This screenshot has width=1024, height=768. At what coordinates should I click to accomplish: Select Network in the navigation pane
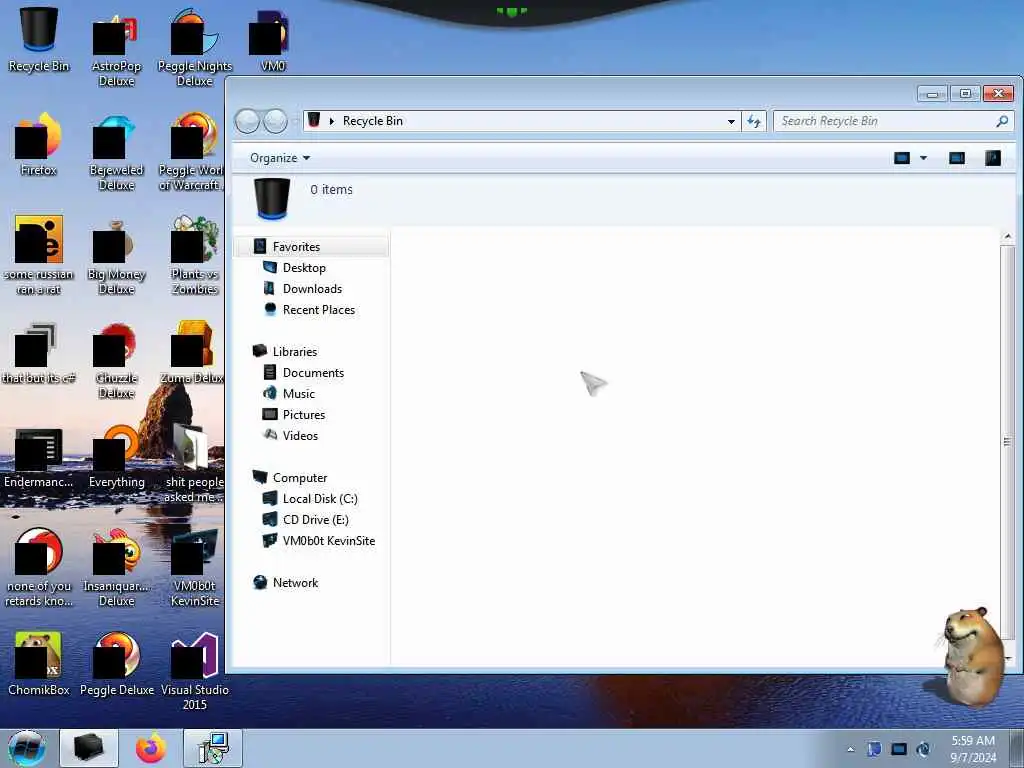pos(295,583)
